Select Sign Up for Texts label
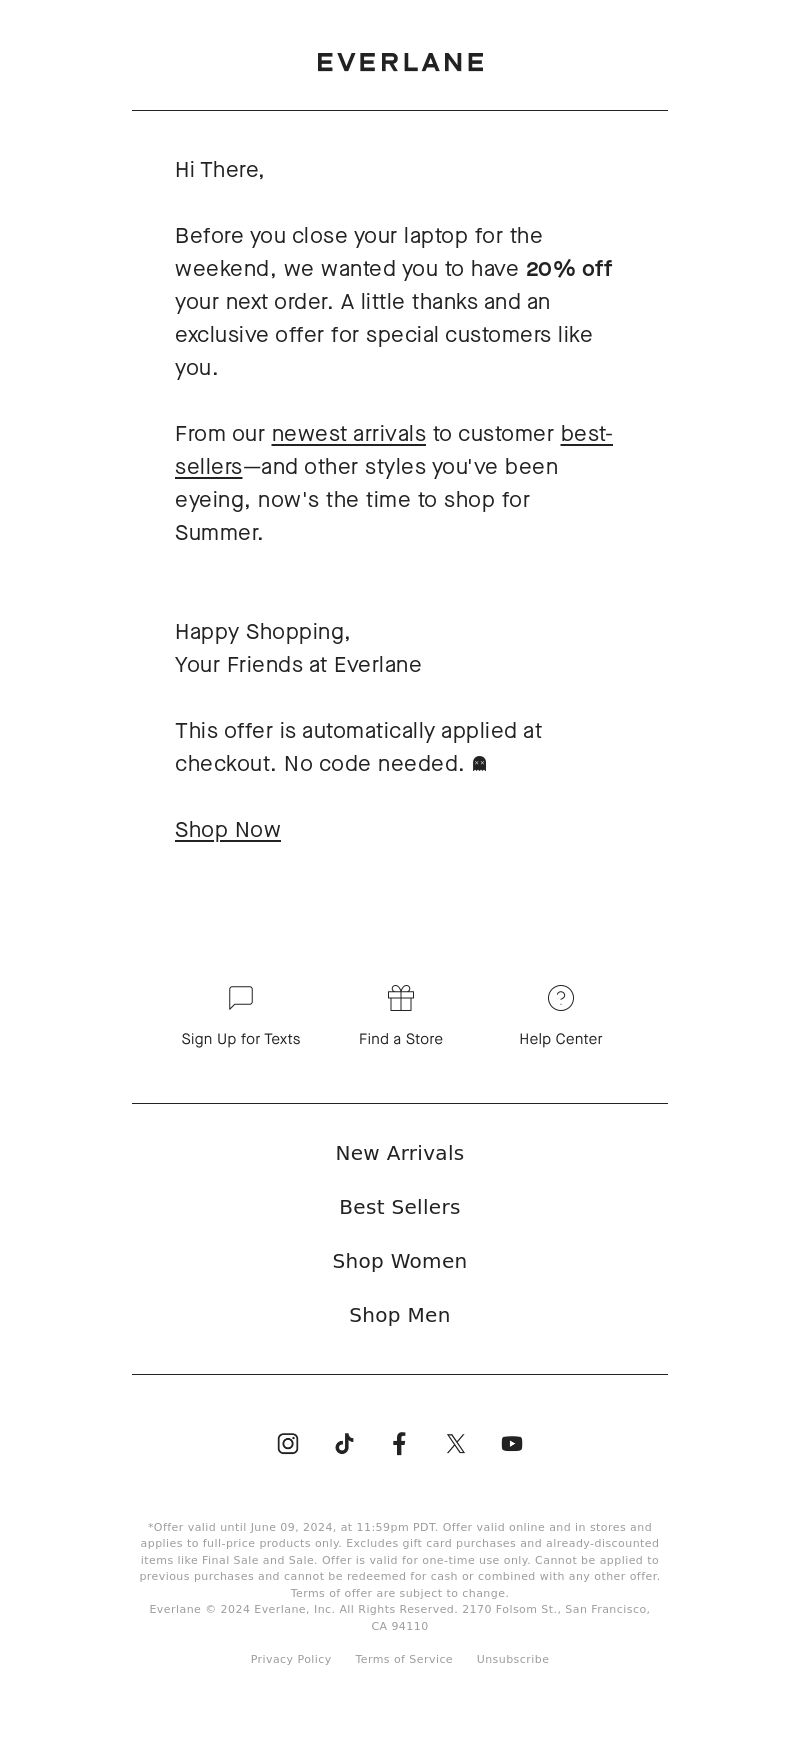Viewport: 800px width, 1746px height. [241, 1039]
